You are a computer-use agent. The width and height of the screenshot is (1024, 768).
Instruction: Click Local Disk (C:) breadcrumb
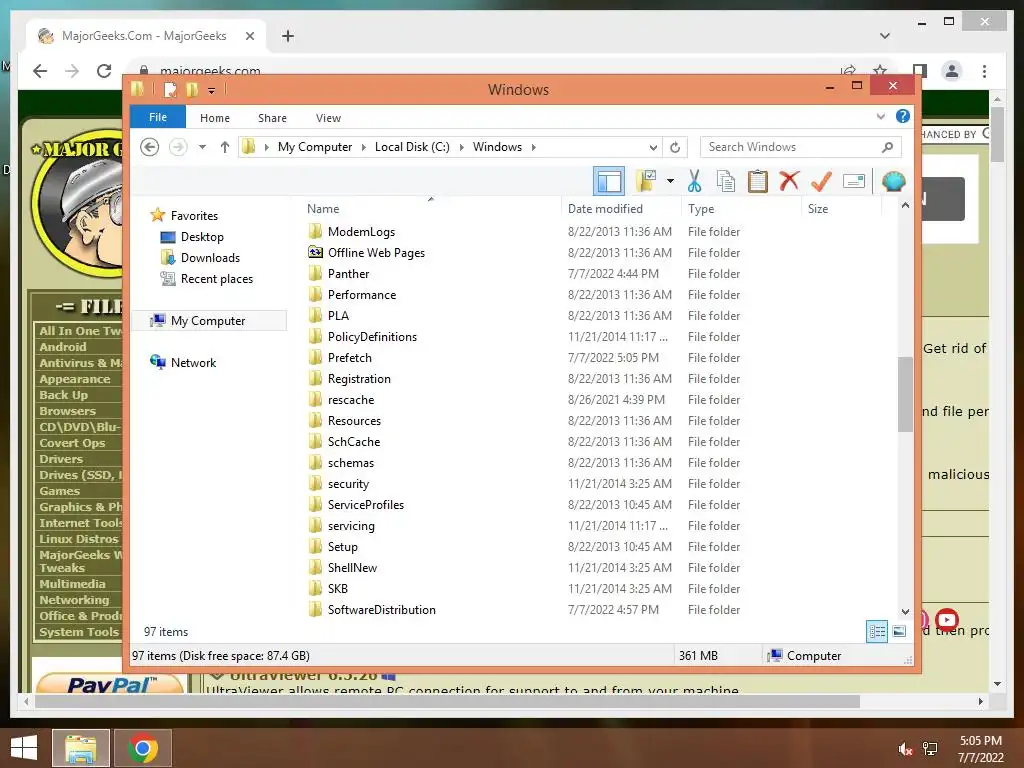point(412,147)
